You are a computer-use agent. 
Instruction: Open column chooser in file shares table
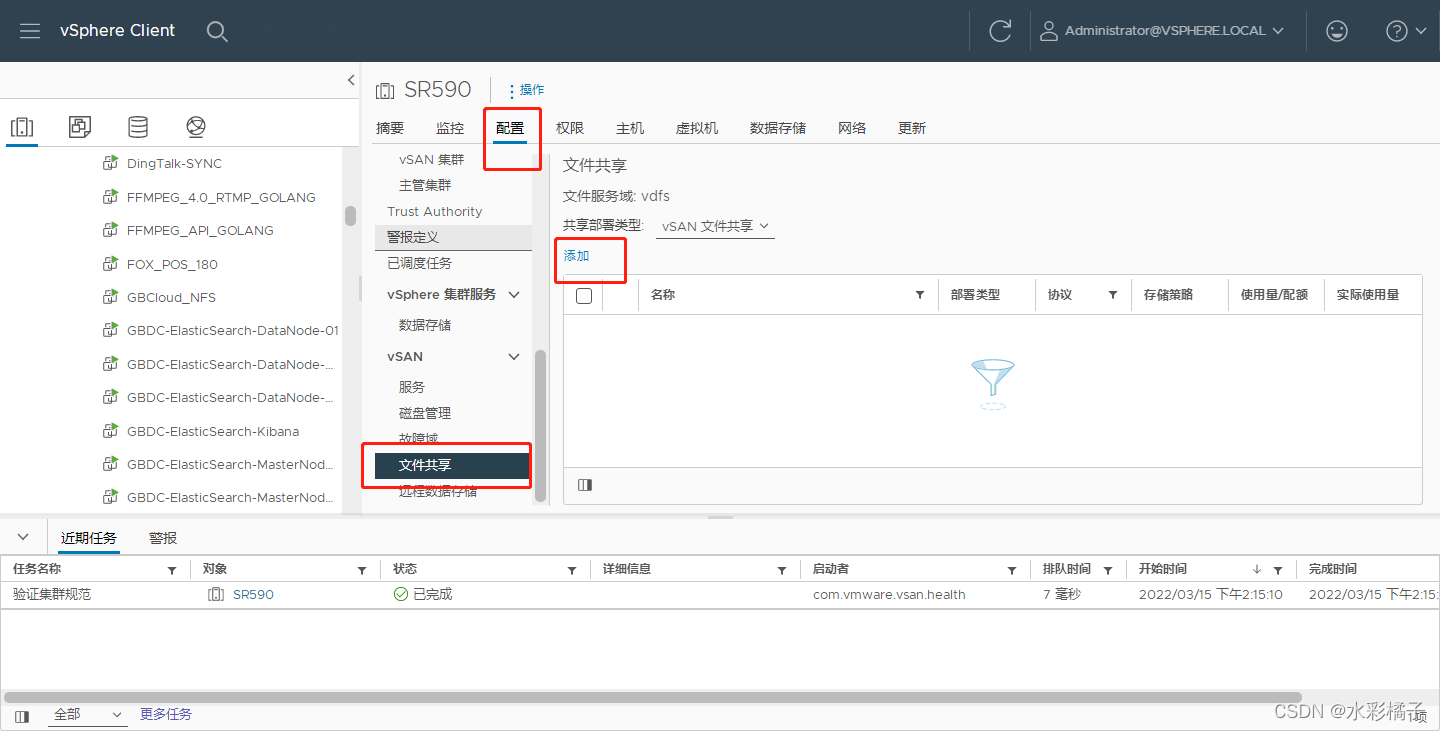(585, 485)
